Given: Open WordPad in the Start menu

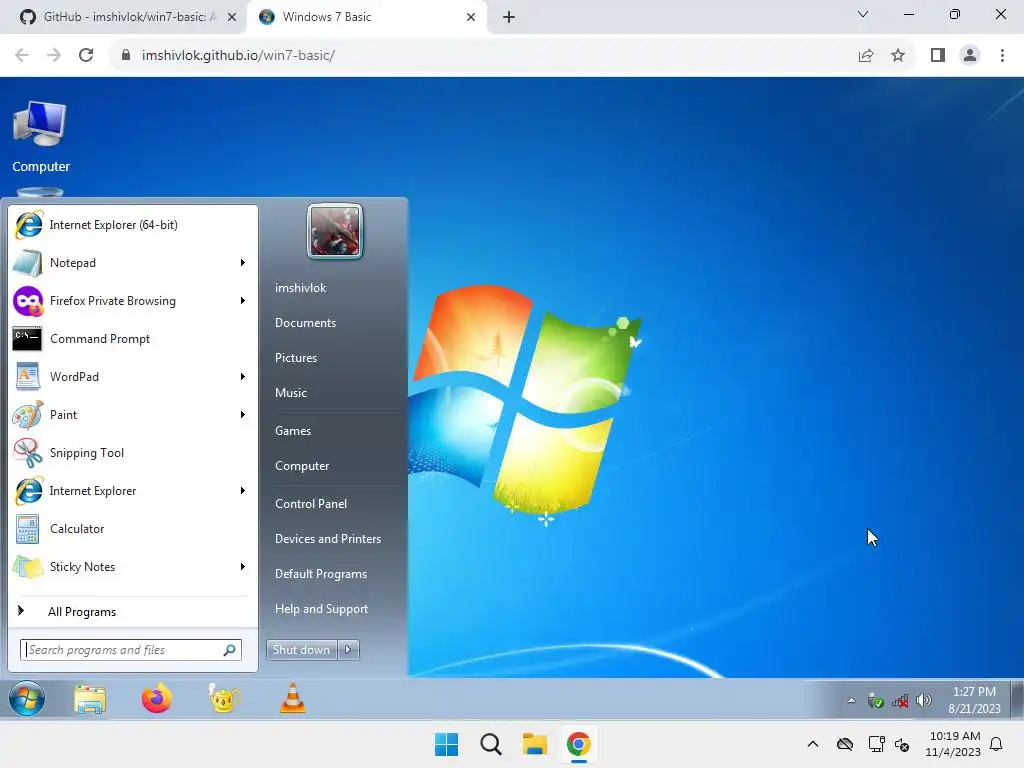Looking at the screenshot, I should click(133, 377).
